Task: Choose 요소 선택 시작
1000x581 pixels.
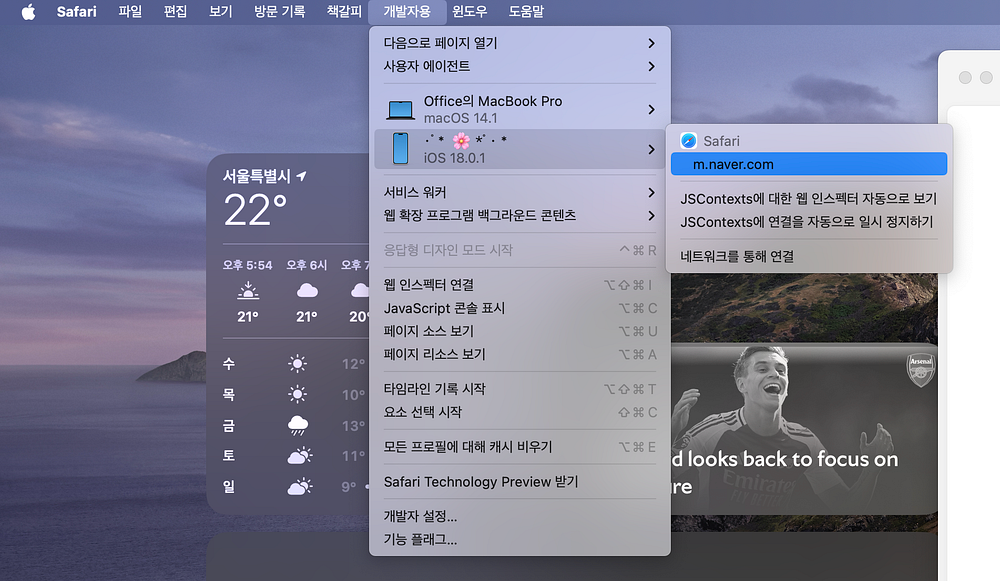Action: click(x=520, y=412)
